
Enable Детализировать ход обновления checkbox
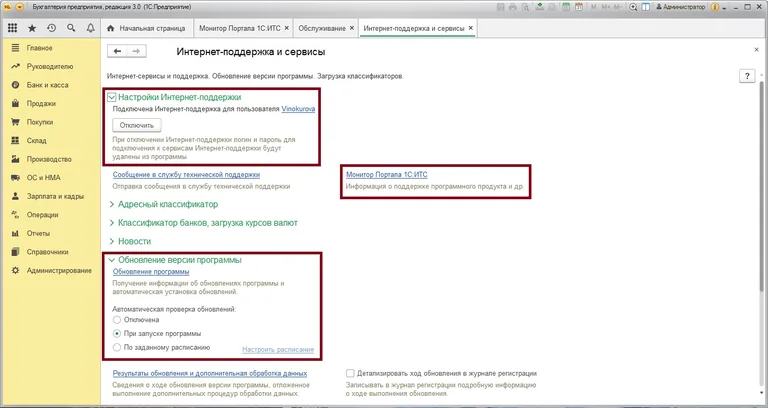(x=350, y=373)
